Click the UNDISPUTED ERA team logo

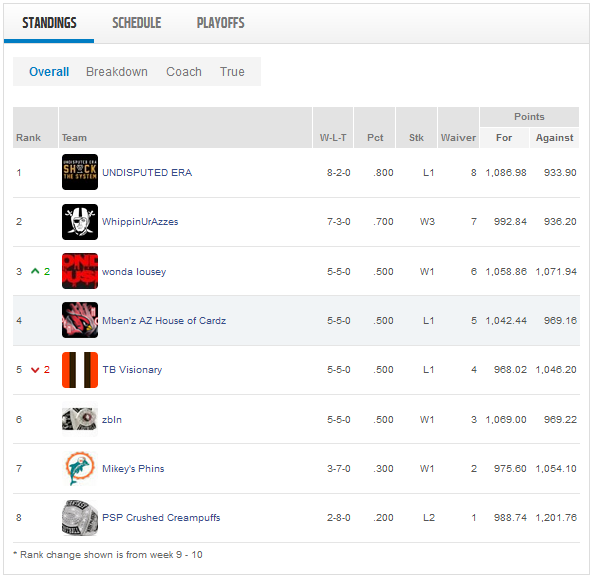pyautogui.click(x=80, y=172)
